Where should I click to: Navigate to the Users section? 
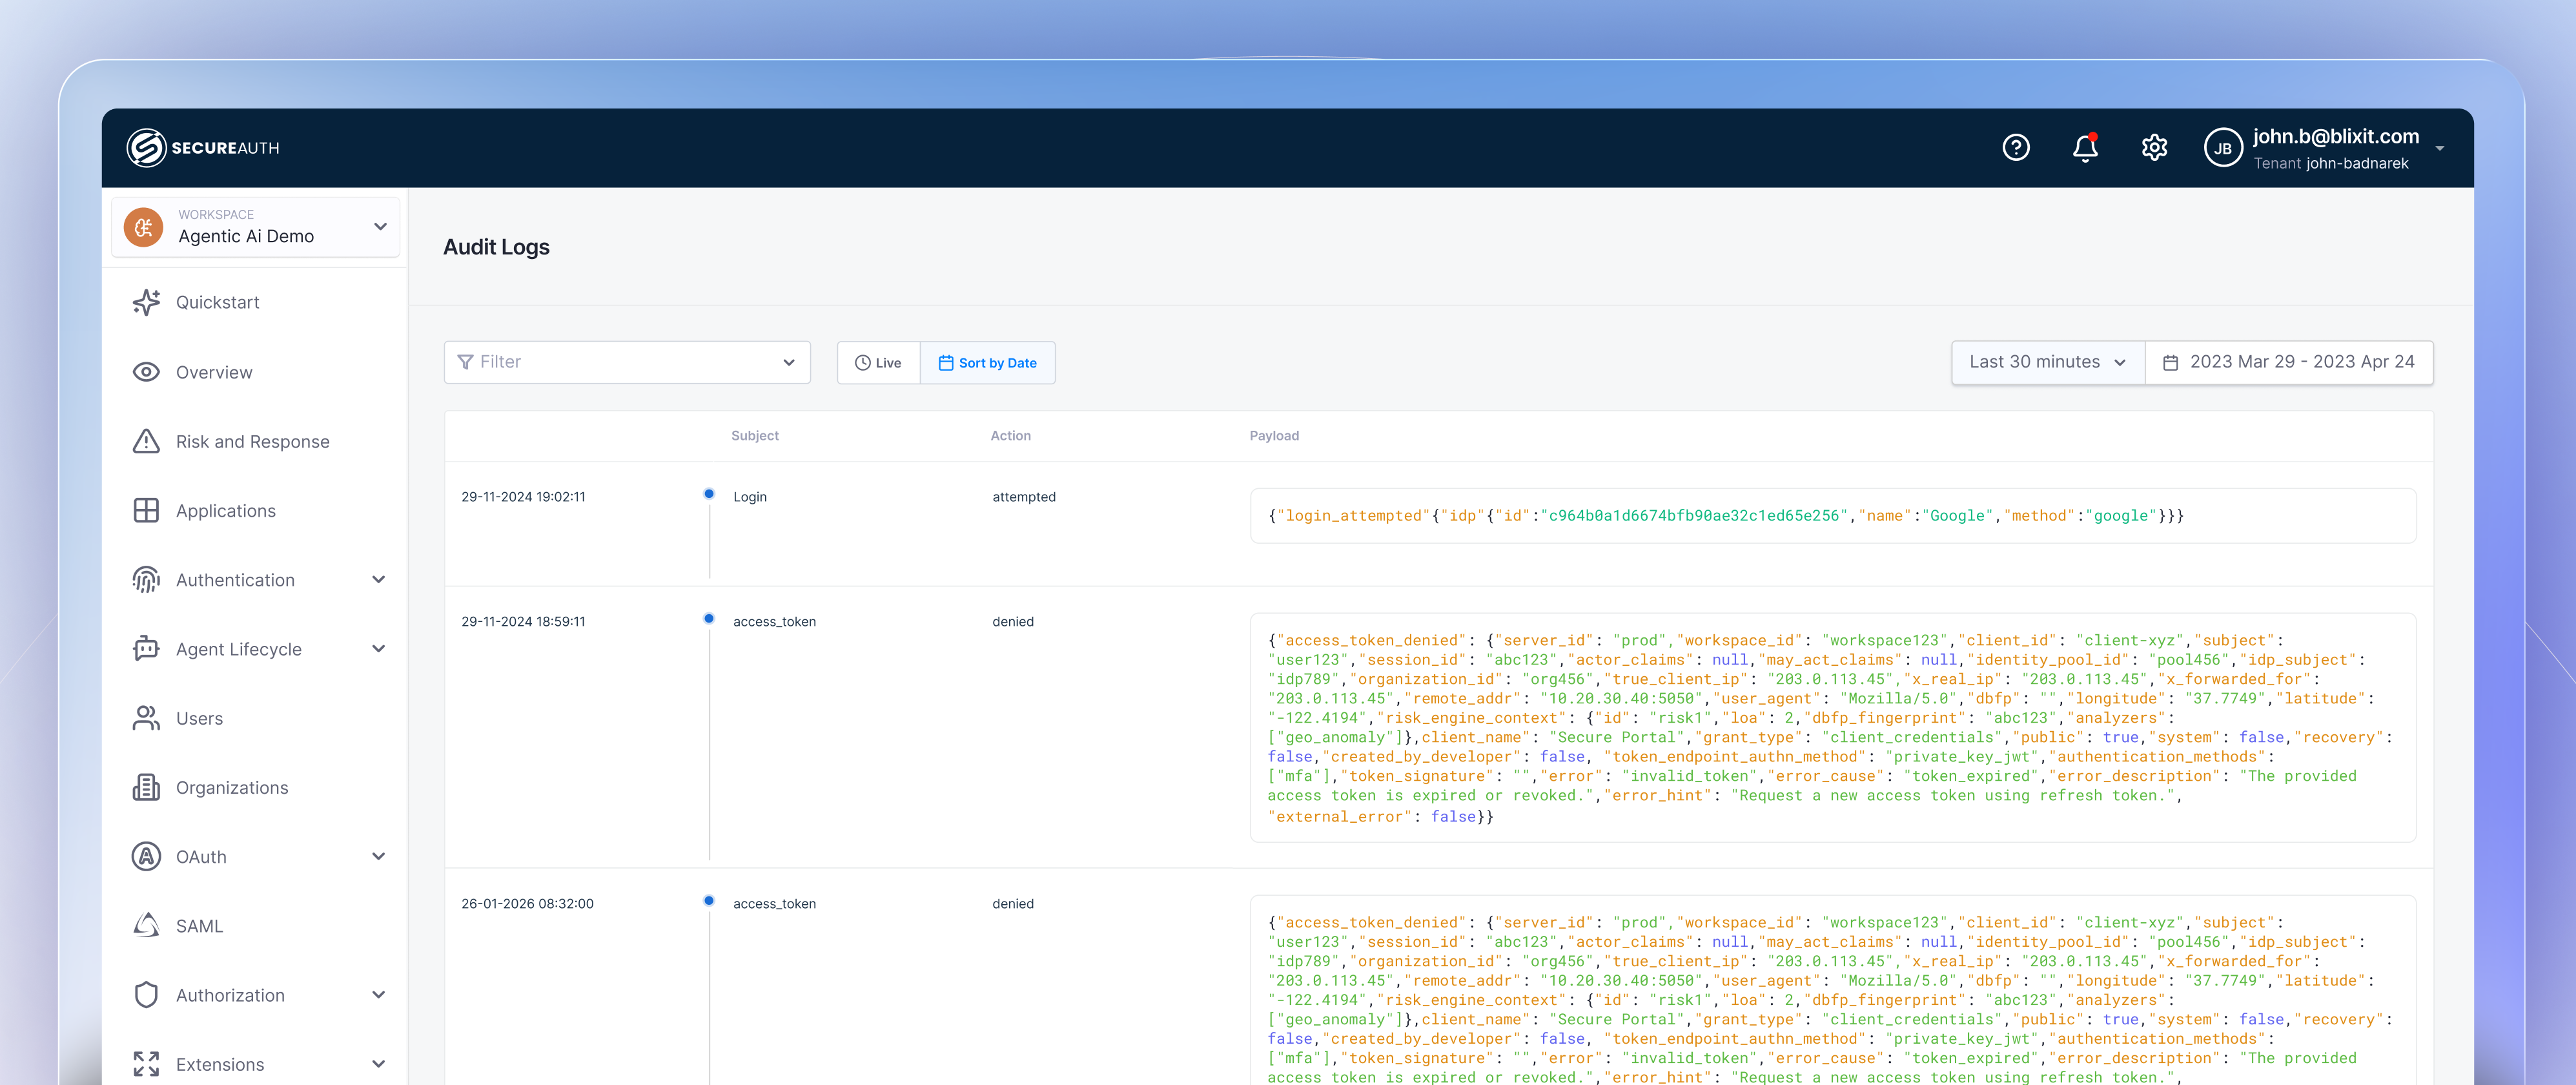click(x=199, y=718)
